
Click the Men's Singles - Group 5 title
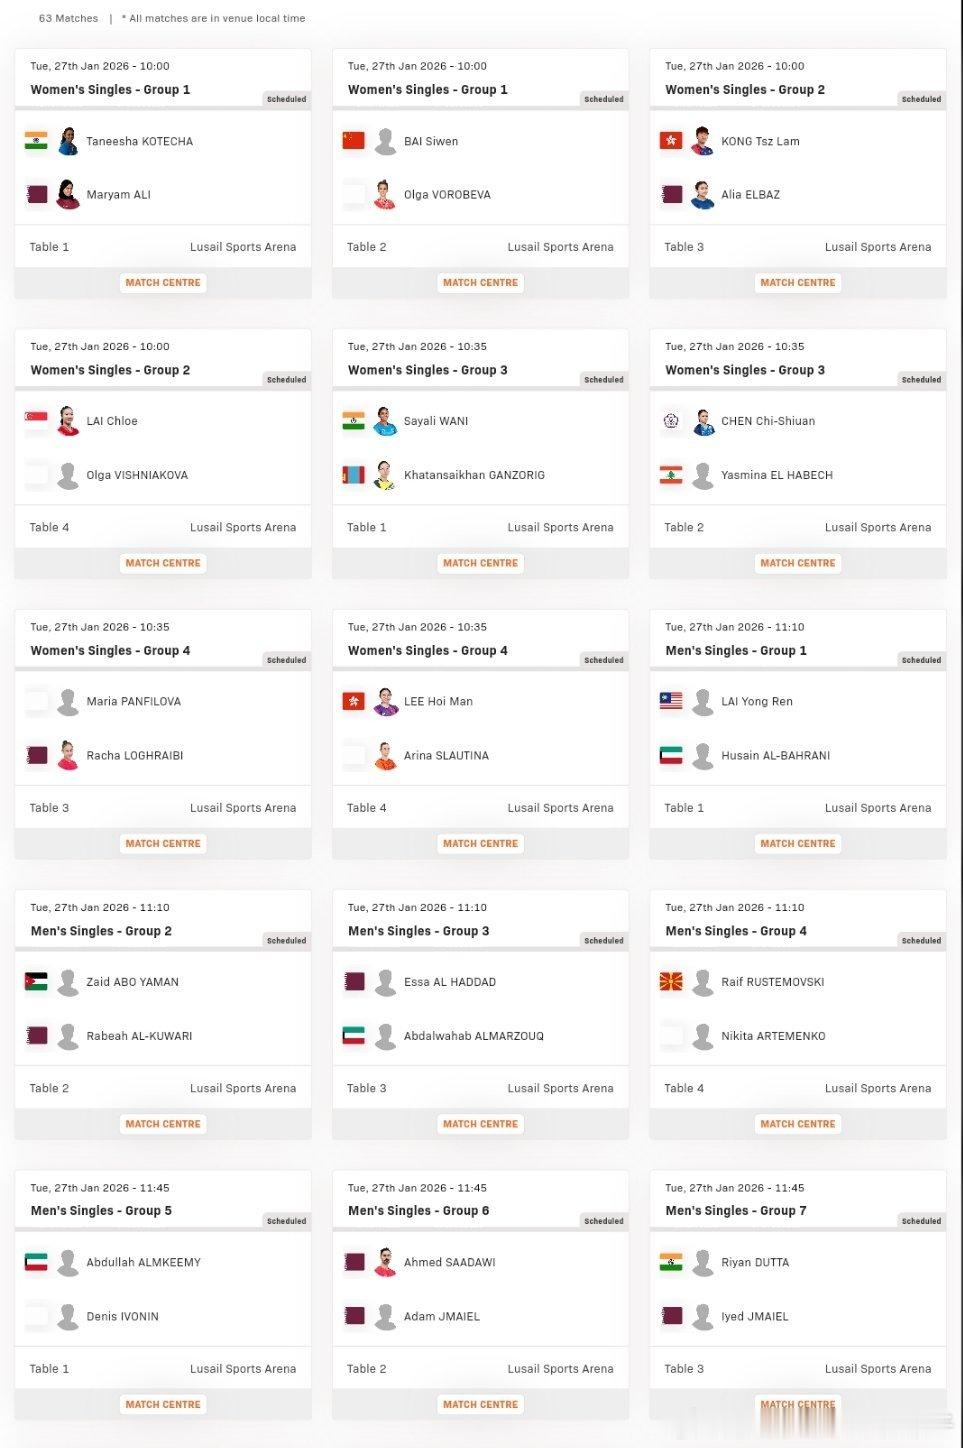(101, 1211)
